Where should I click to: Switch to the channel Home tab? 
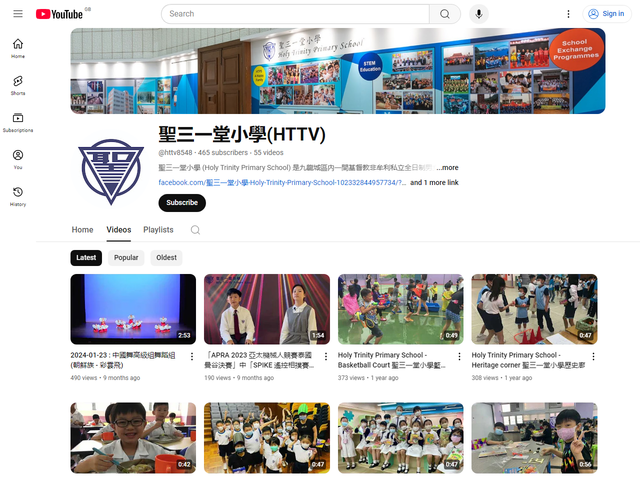pyautogui.click(x=82, y=230)
